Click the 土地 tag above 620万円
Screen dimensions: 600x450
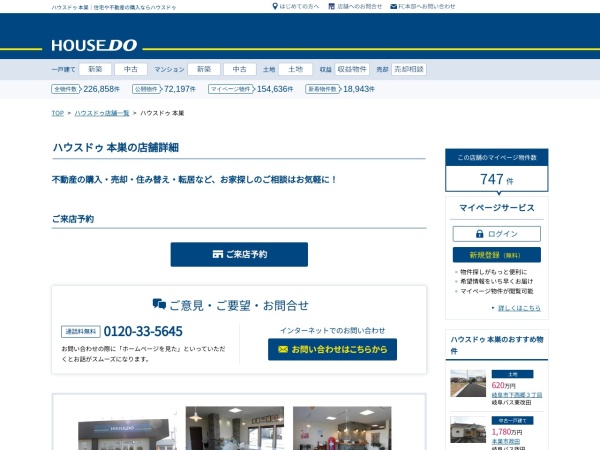(512, 374)
